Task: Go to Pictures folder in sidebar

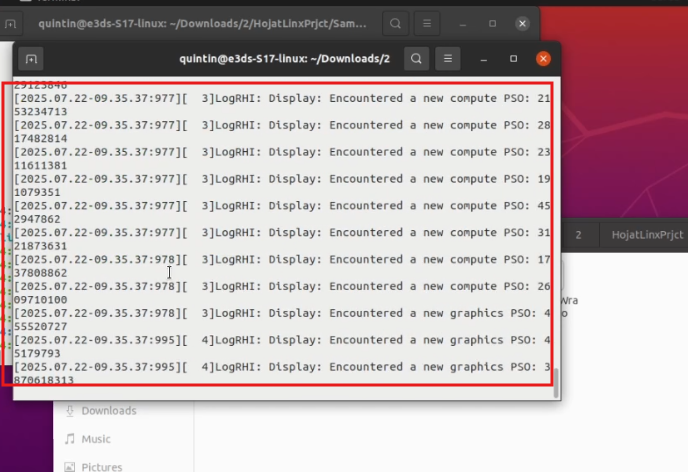Action: 101,466
